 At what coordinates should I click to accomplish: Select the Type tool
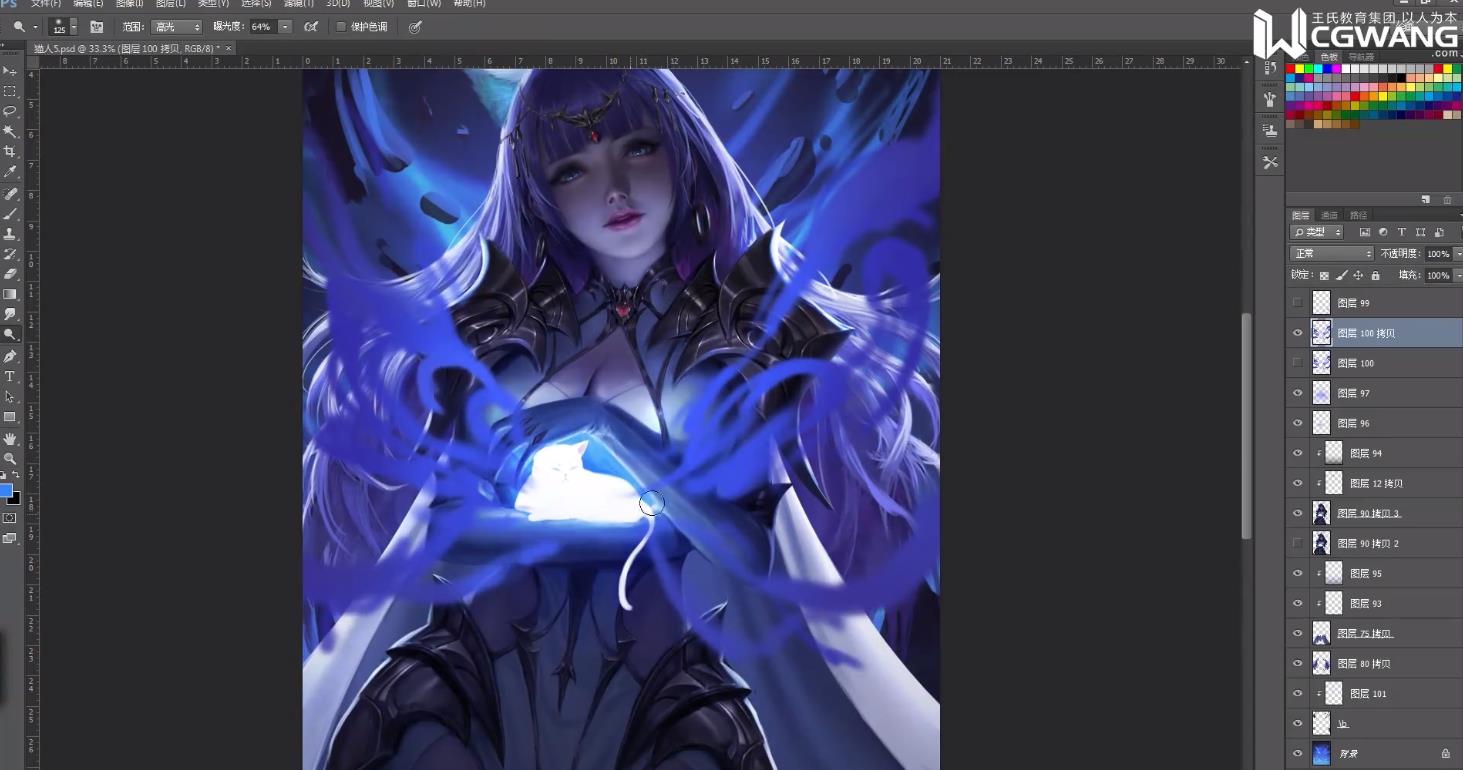pos(10,376)
